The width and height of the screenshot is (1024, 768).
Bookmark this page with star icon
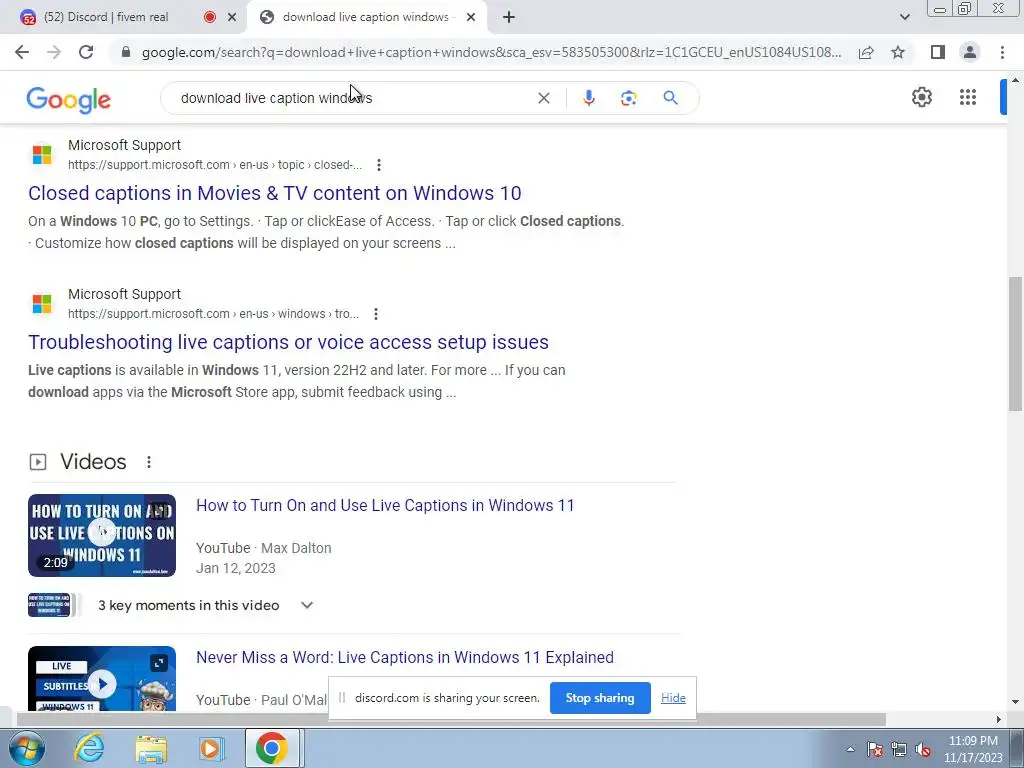pos(898,52)
